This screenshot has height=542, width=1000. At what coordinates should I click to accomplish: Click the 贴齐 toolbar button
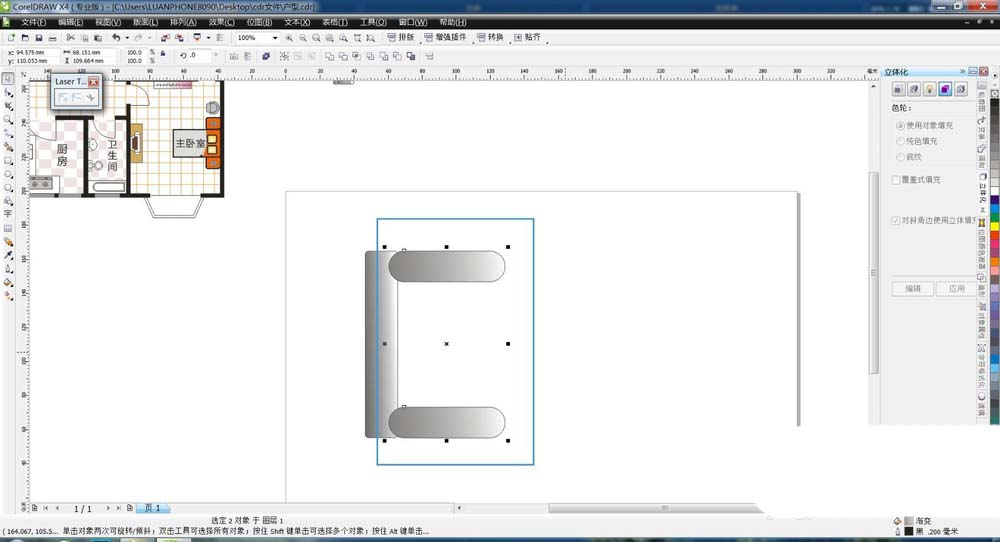[x=527, y=37]
